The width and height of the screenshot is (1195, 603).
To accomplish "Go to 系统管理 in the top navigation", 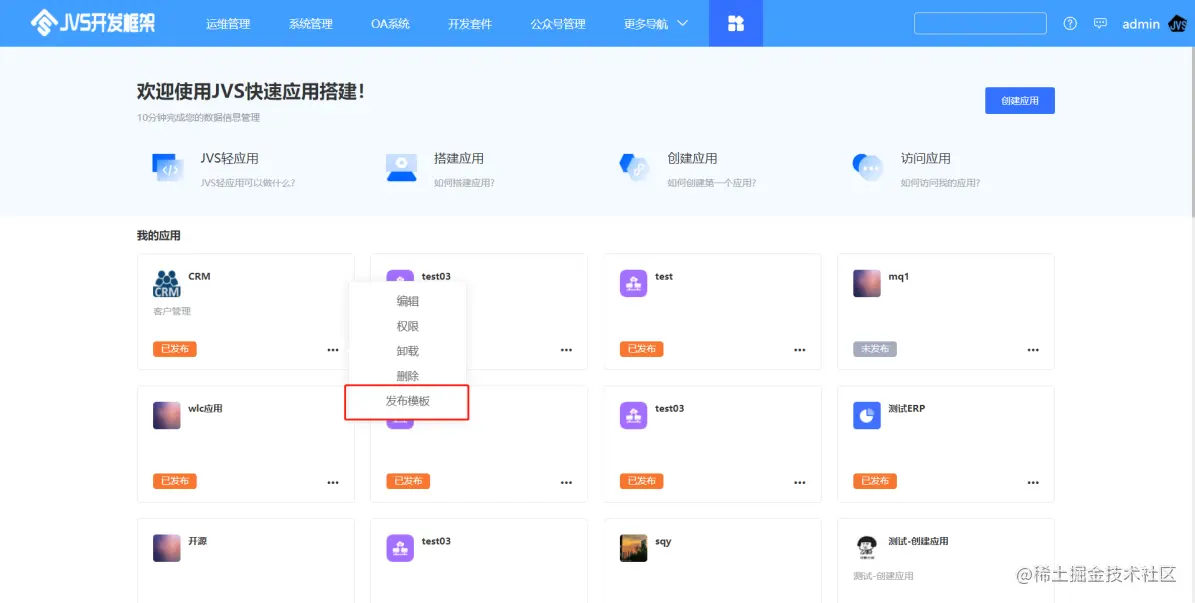I will click(310, 24).
